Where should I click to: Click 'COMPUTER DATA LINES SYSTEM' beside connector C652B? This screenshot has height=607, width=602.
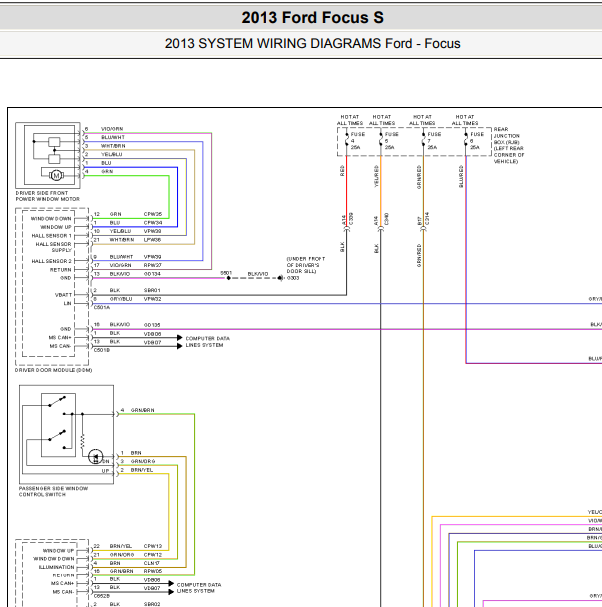(x=199, y=588)
